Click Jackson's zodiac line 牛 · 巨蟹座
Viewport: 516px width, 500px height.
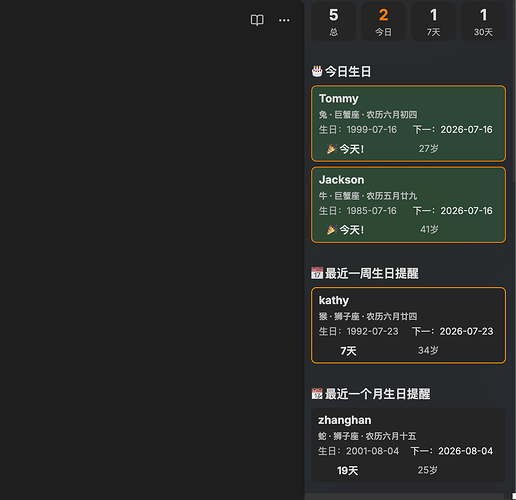click(x=339, y=196)
